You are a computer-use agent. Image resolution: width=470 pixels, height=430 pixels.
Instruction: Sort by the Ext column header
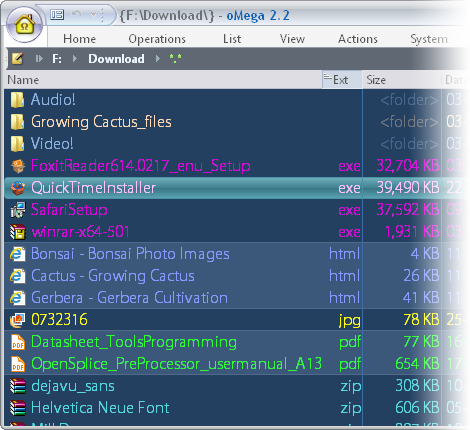coord(342,80)
